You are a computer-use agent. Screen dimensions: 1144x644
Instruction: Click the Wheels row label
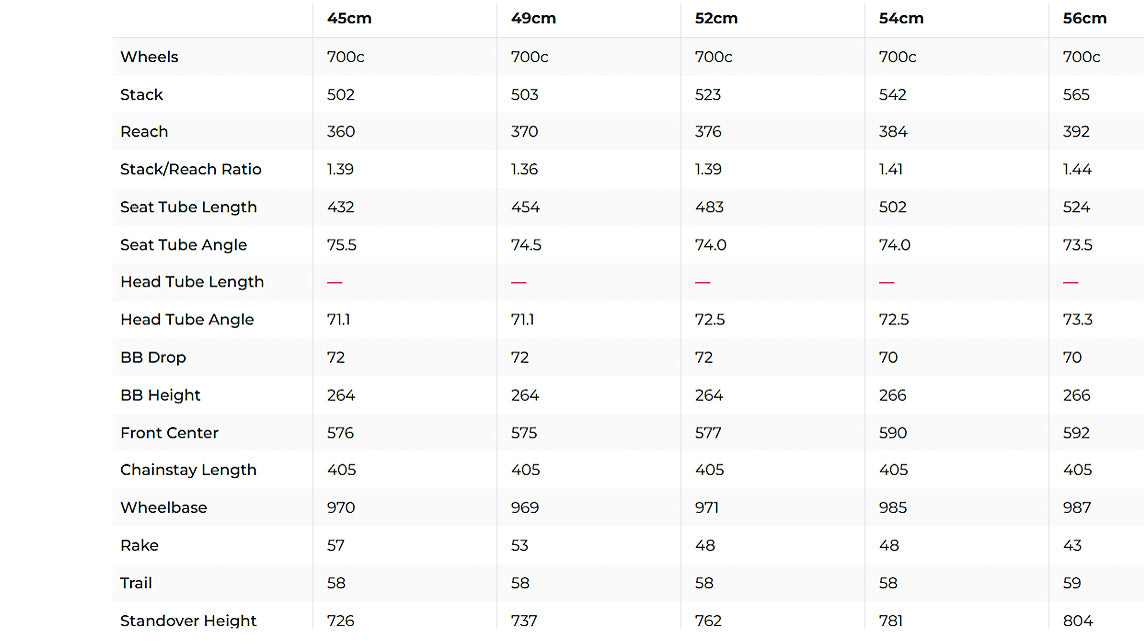point(149,57)
